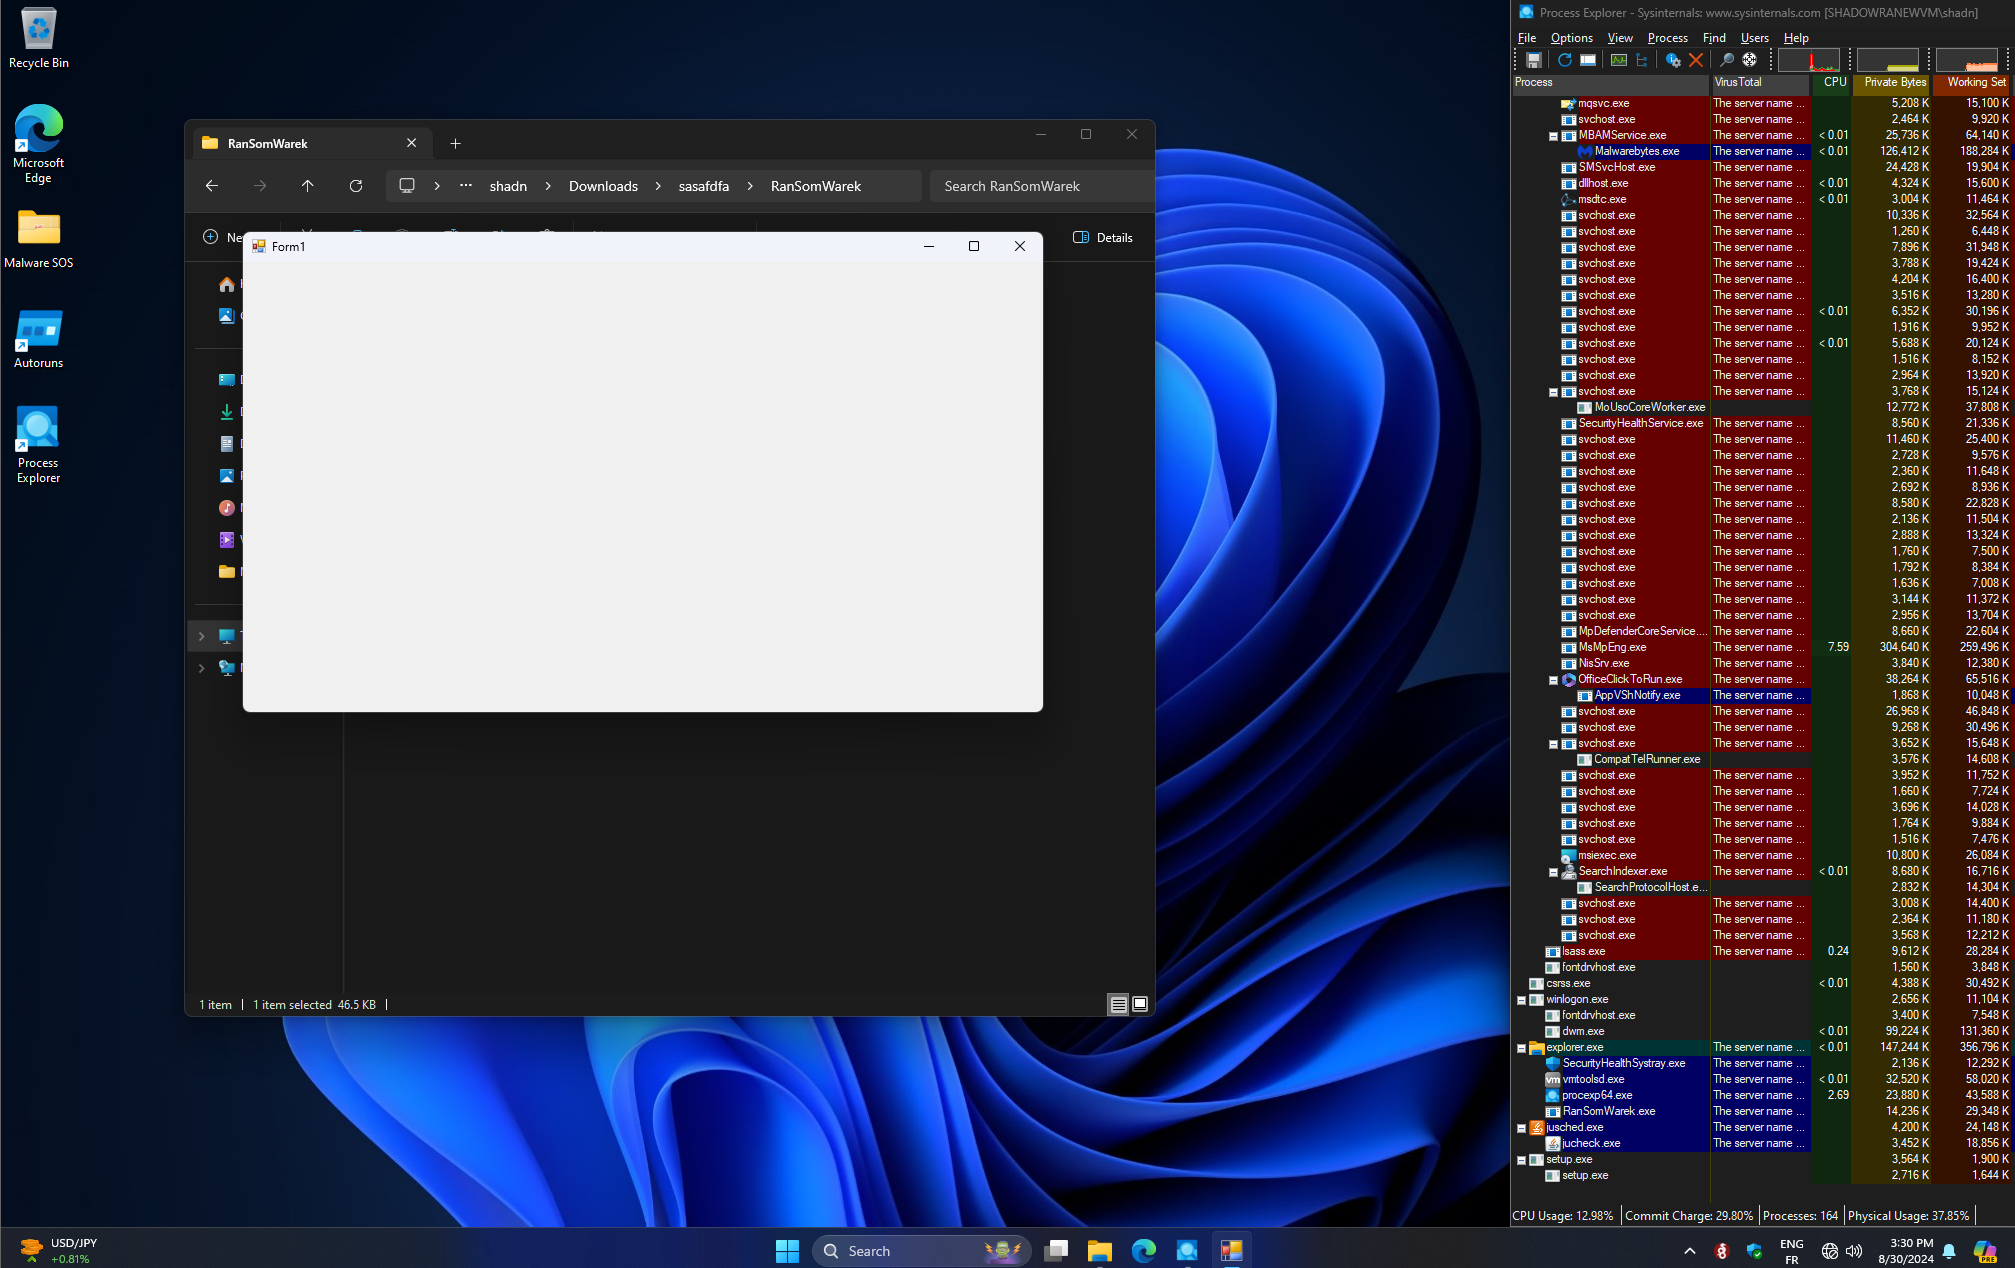
Task: Collapse the explorer.exe process tree node
Action: coord(1521,1048)
